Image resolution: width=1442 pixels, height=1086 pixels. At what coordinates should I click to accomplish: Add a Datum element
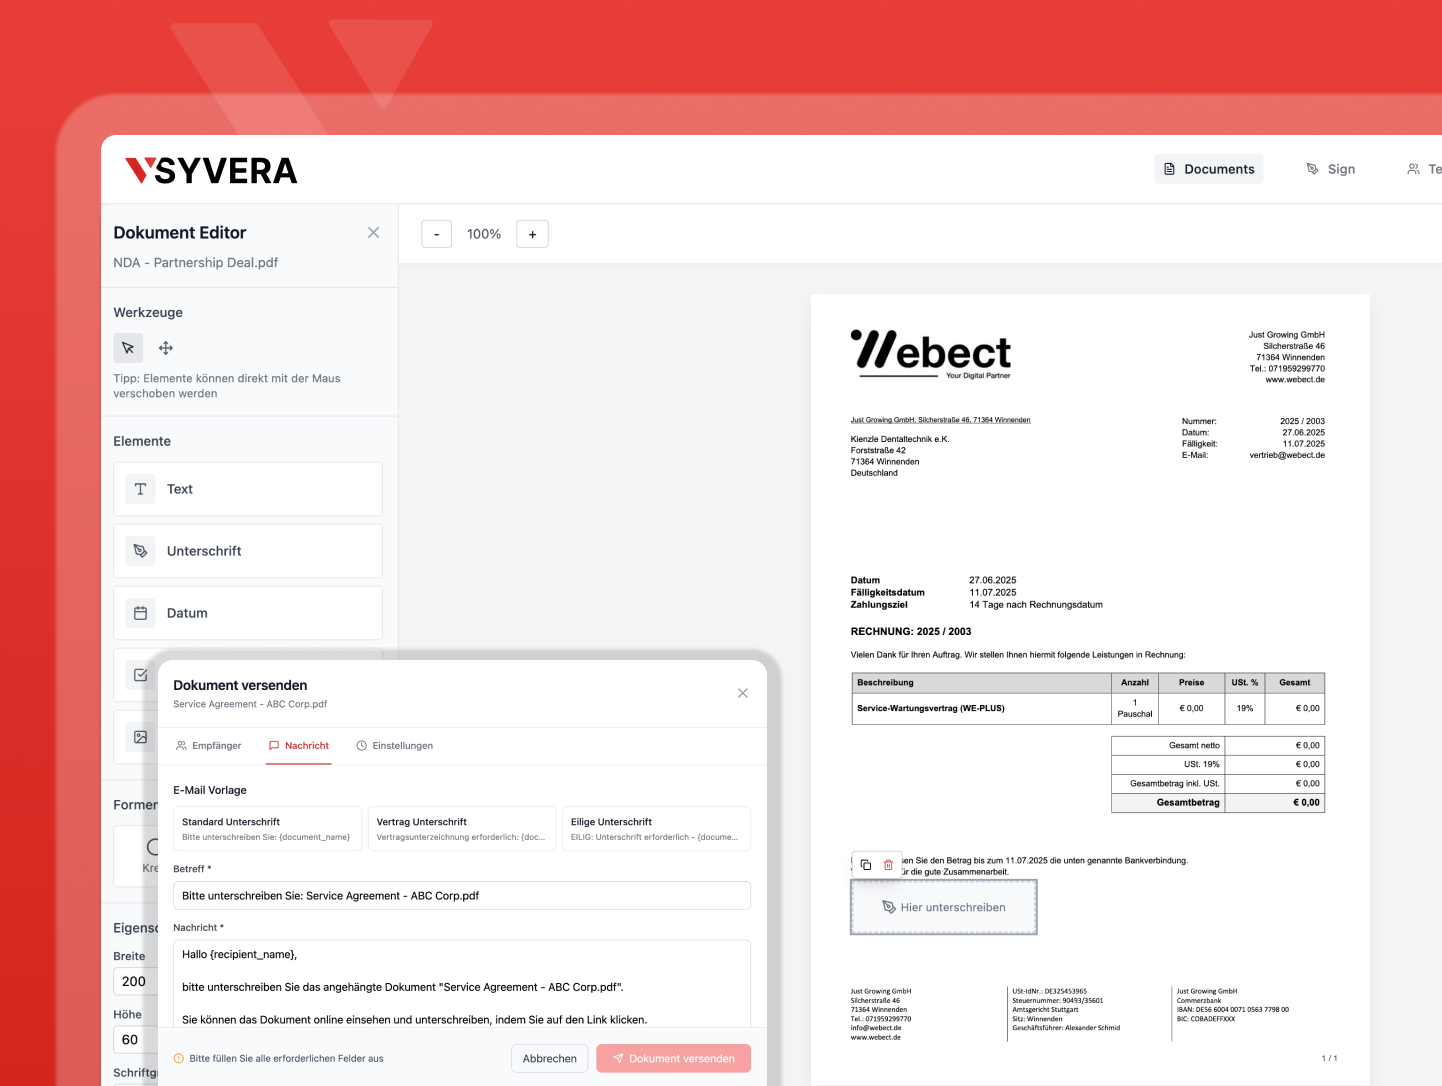(248, 613)
